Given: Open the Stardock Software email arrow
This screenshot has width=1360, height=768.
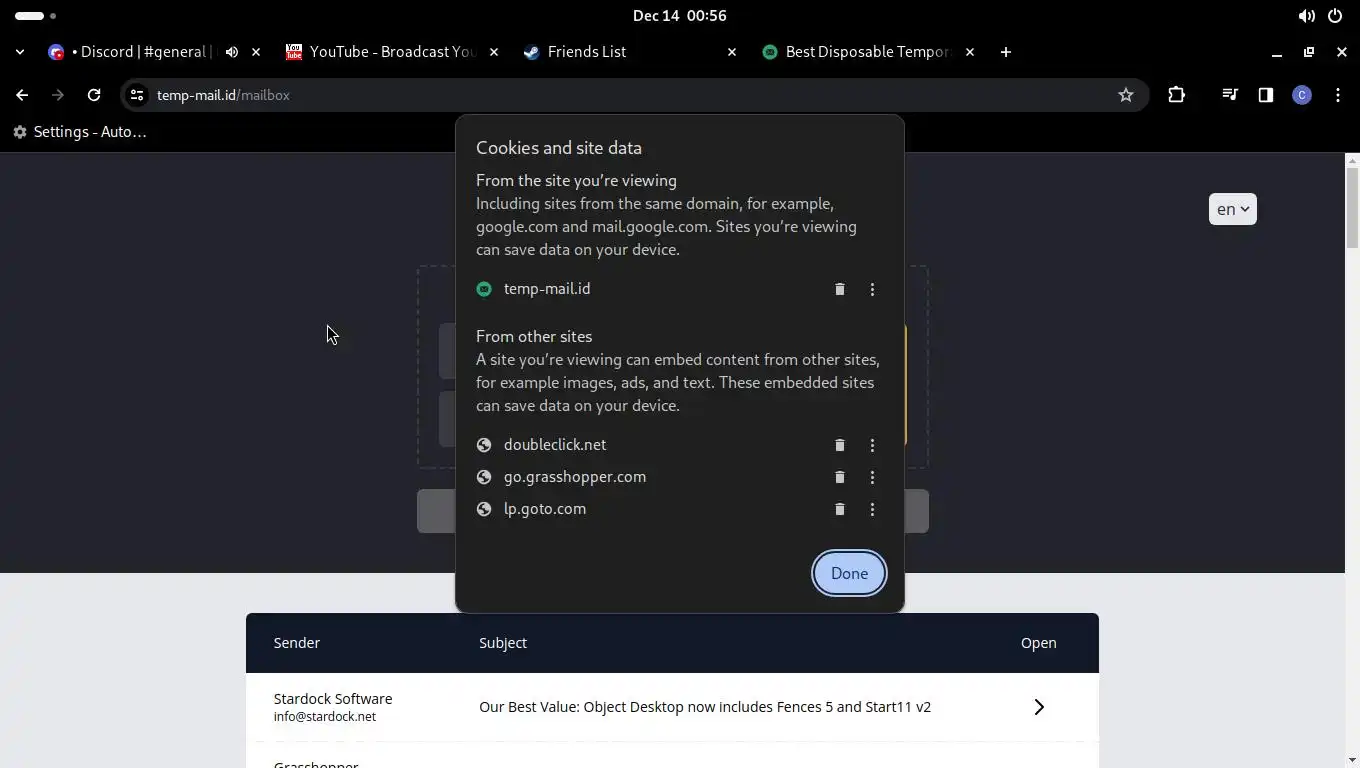Looking at the screenshot, I should (x=1039, y=707).
